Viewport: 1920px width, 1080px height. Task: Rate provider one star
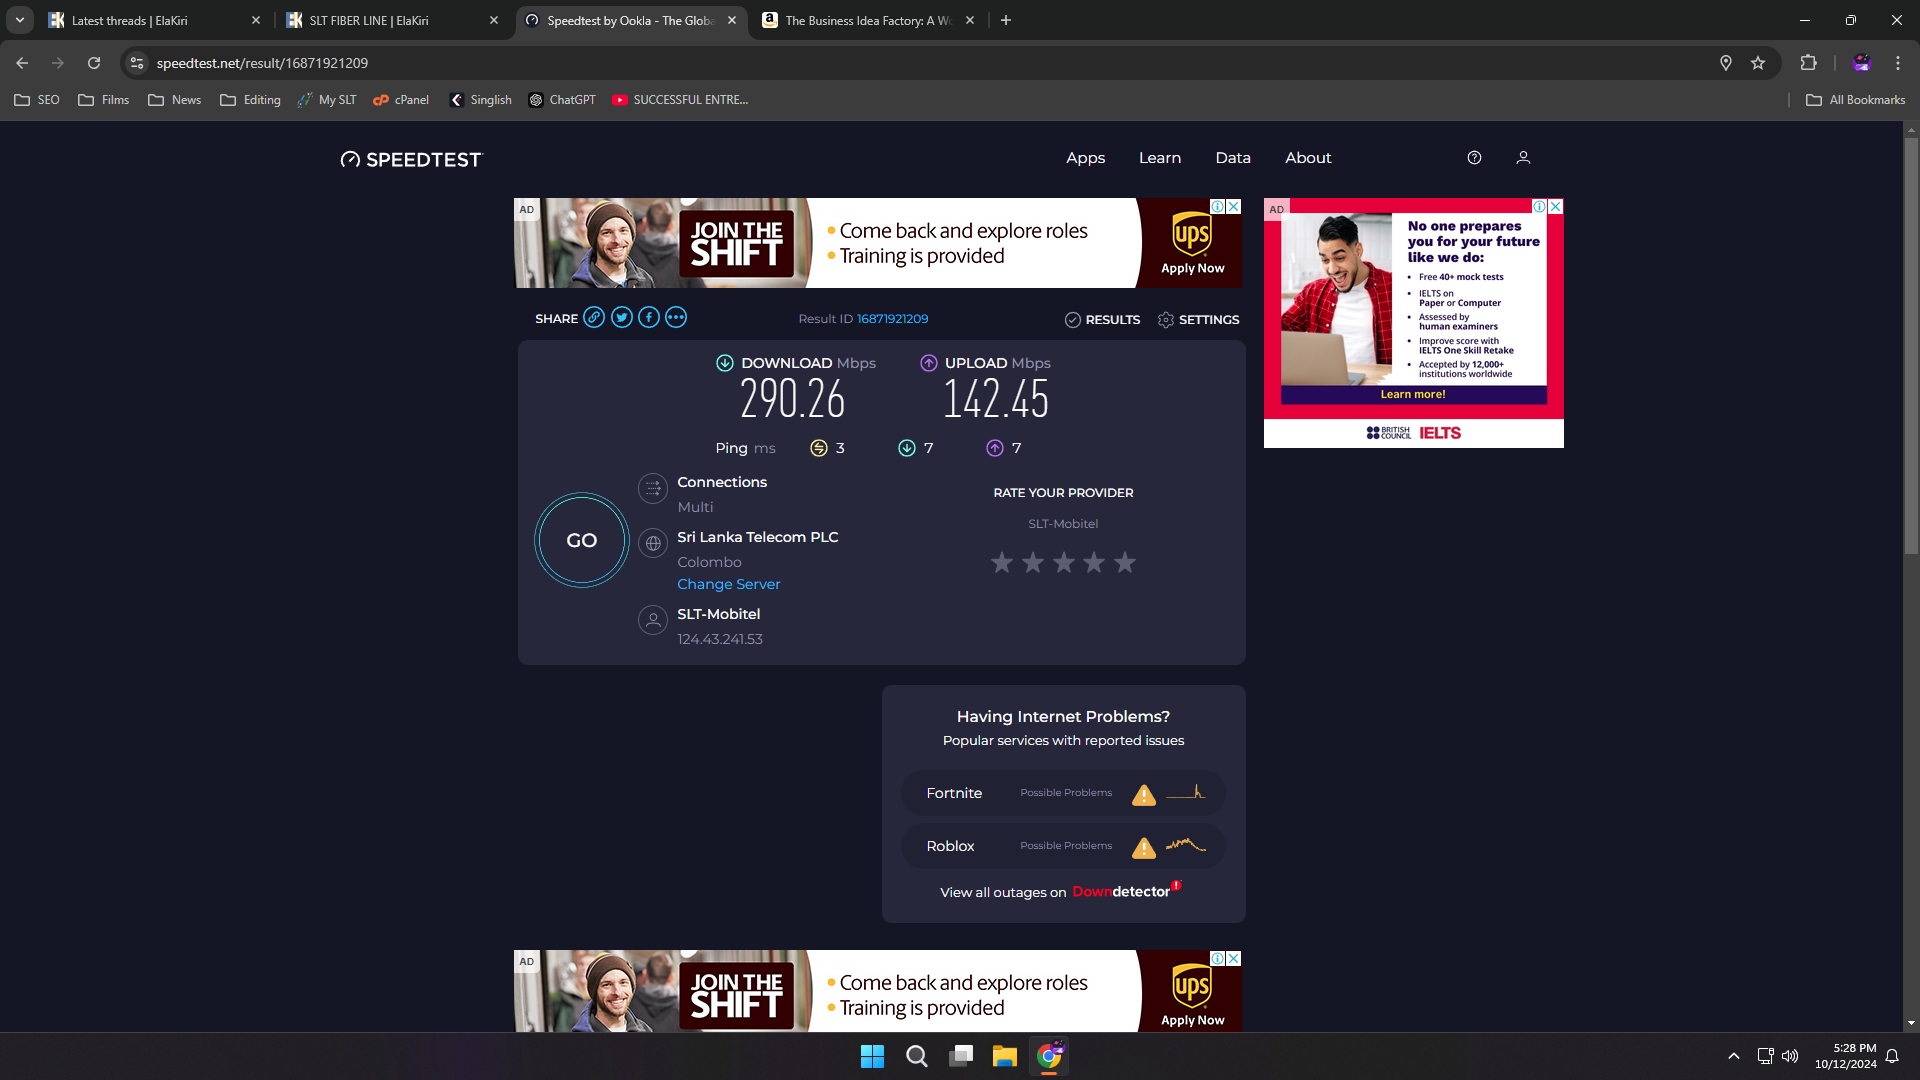pos(1002,563)
